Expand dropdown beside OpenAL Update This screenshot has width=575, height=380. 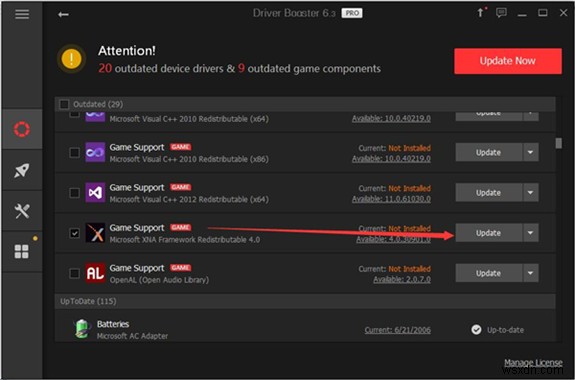point(531,273)
